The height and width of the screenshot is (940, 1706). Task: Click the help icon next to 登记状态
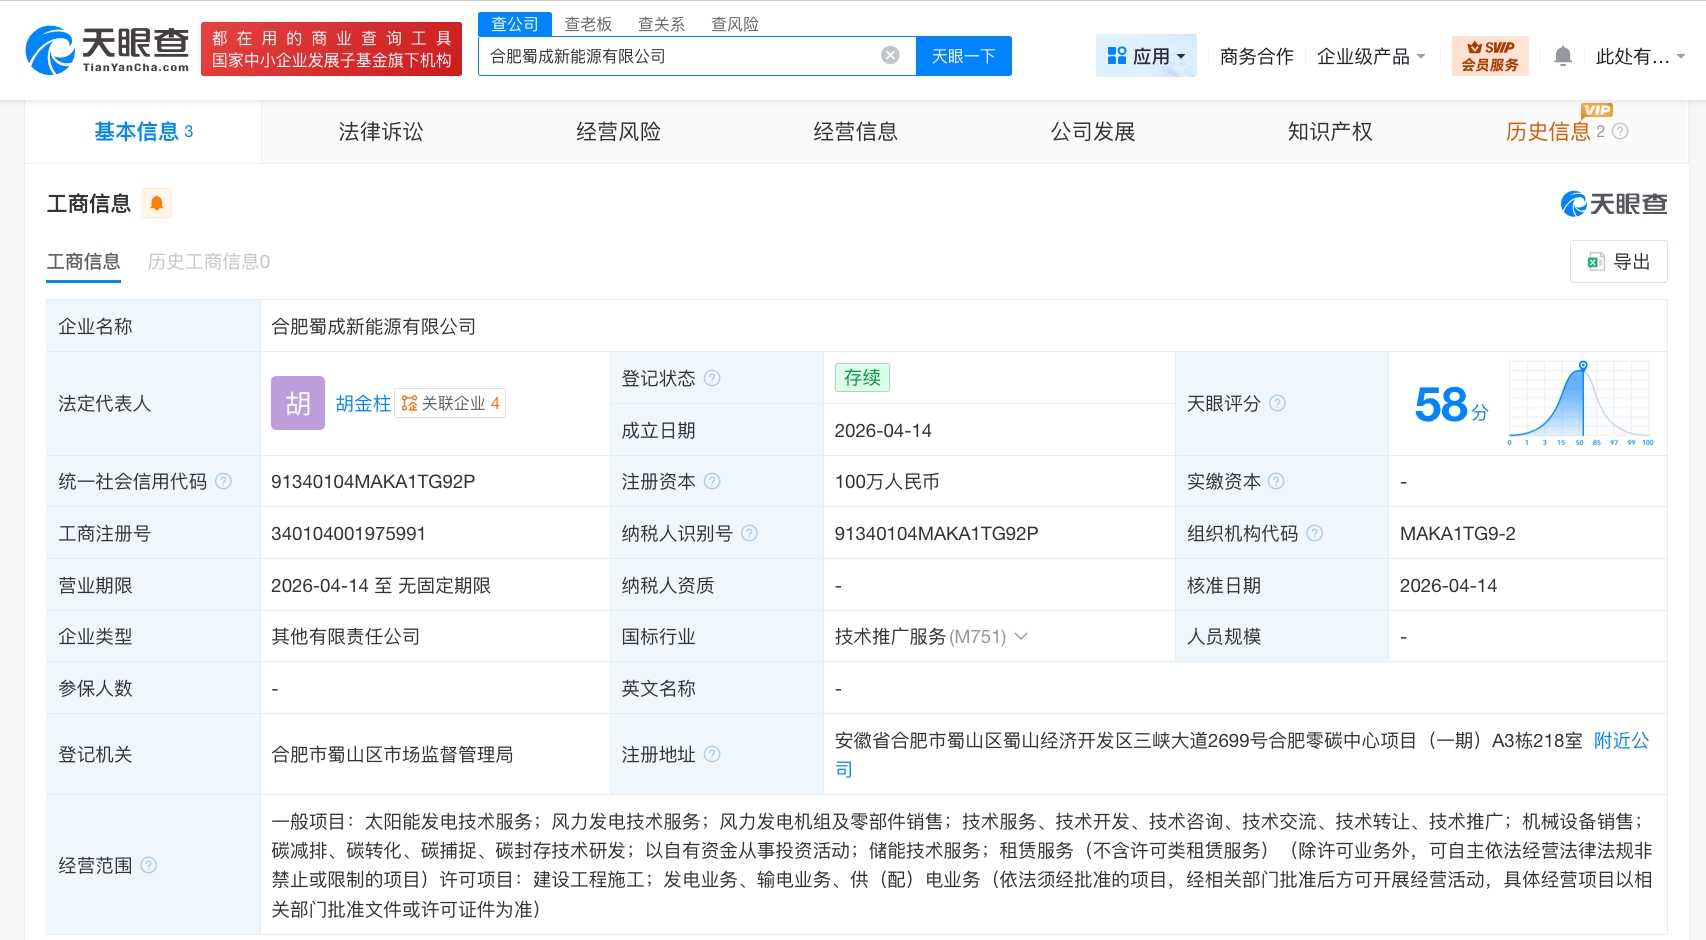click(712, 378)
